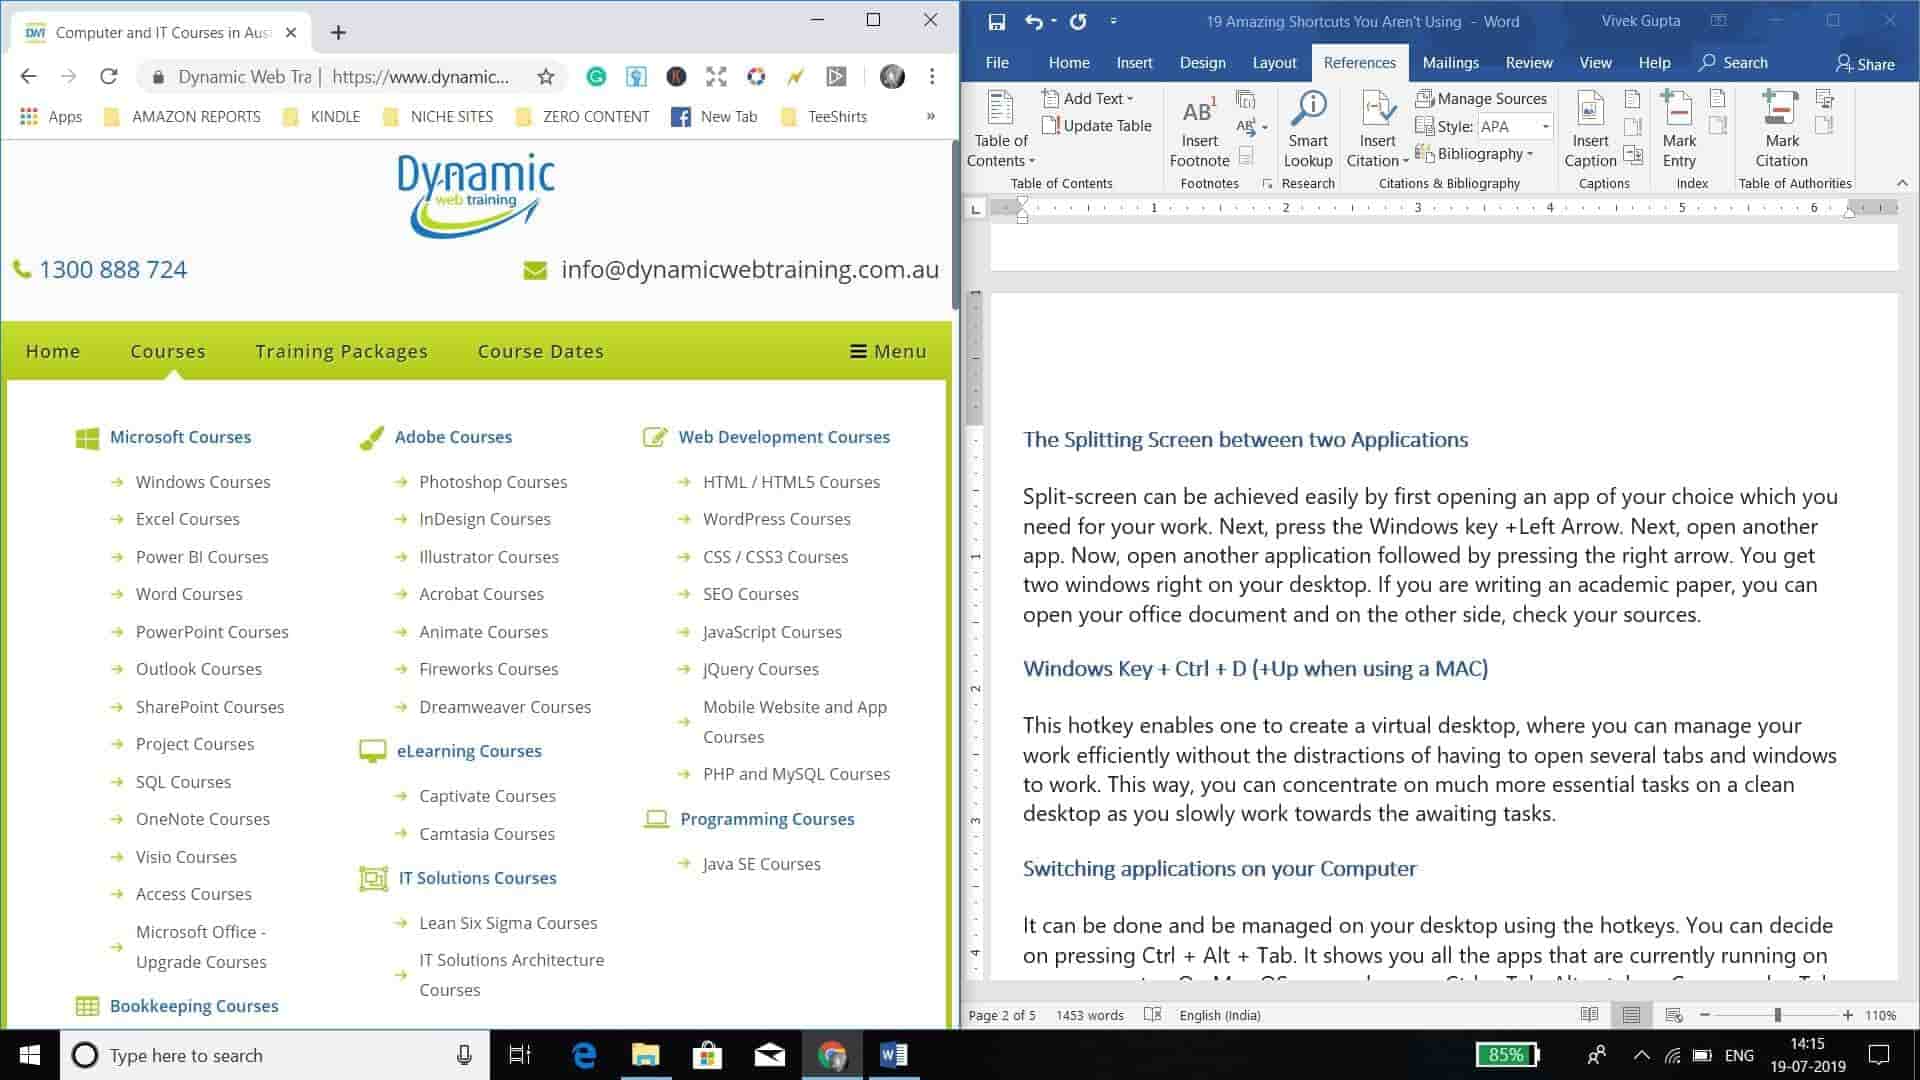The height and width of the screenshot is (1080, 1920).
Task: Open the Layout ribbon tab
Action: pos(1274,62)
